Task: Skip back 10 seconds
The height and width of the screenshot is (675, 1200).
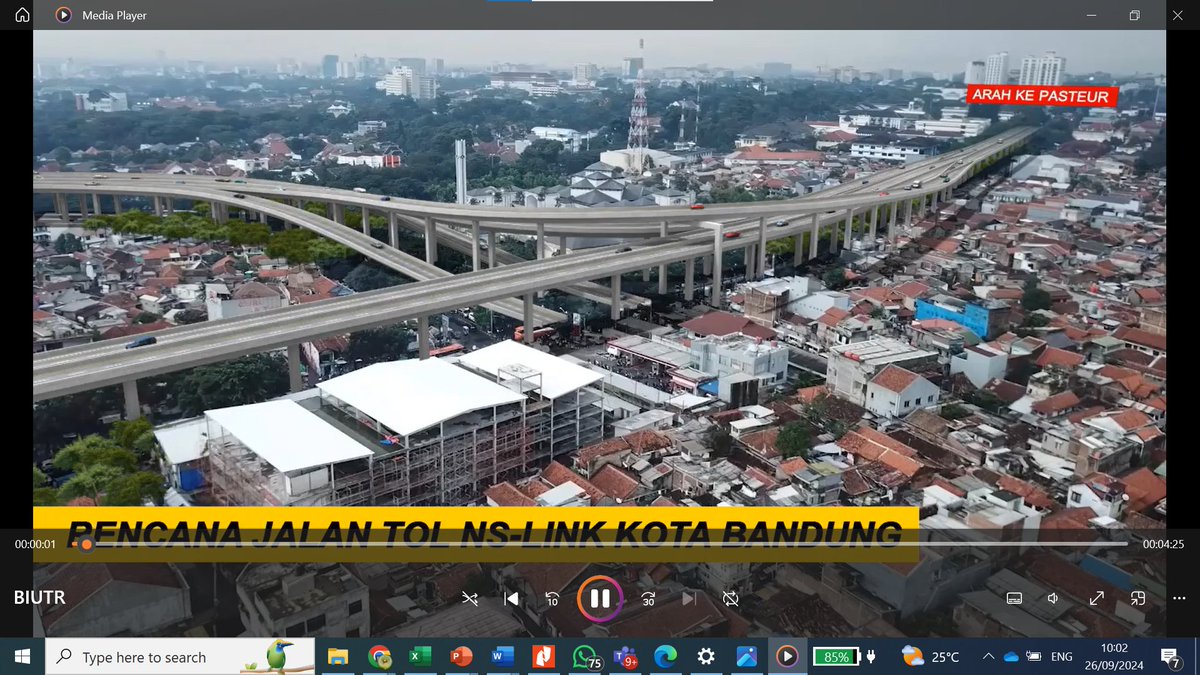Action: tap(552, 598)
